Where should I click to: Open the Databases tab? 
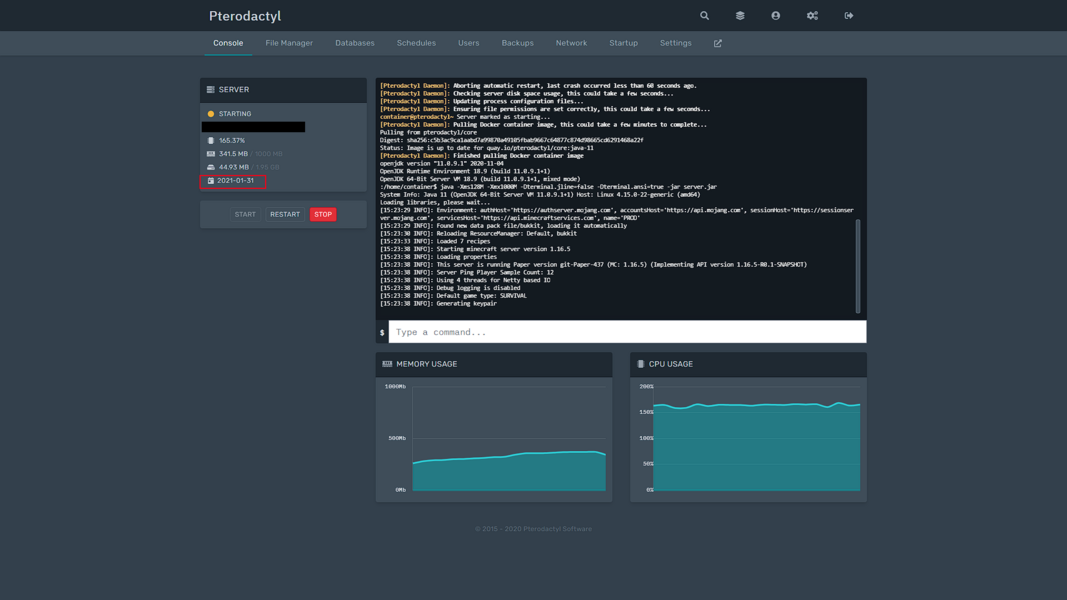tap(354, 43)
